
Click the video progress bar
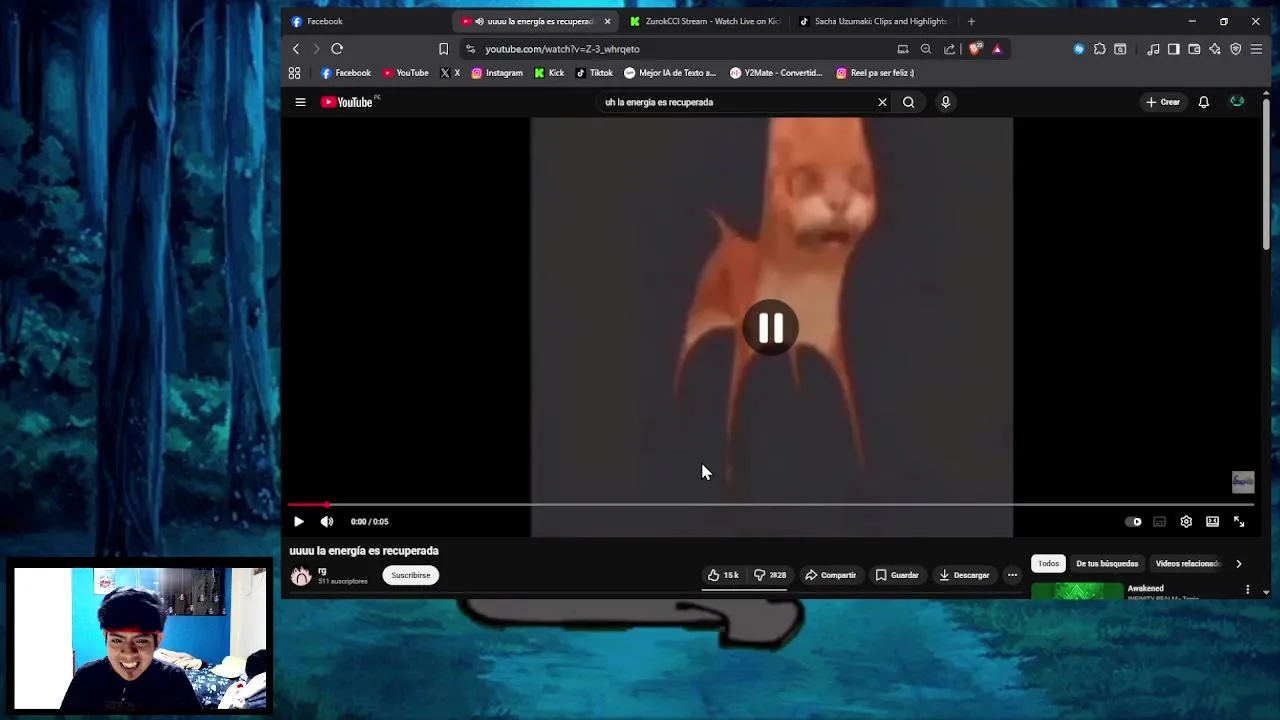[770, 505]
